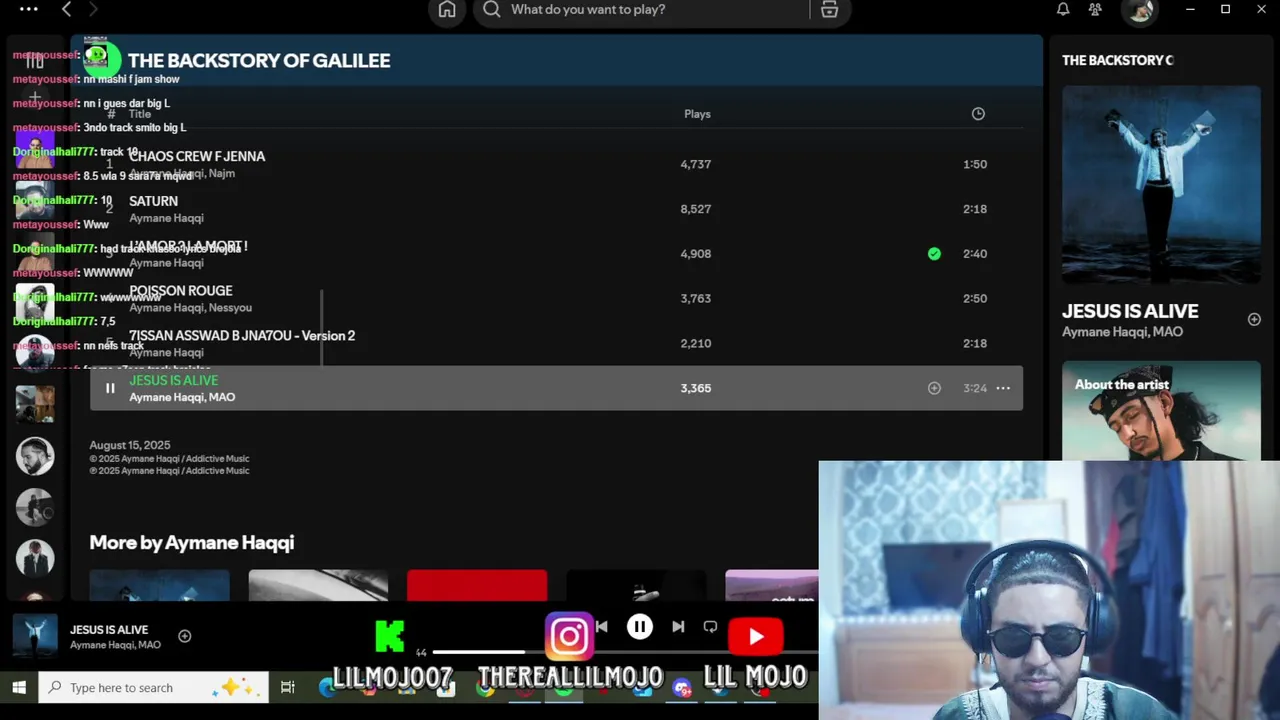Click the plus icon to create a playlist
This screenshot has height=720, width=1280.
coord(35,98)
